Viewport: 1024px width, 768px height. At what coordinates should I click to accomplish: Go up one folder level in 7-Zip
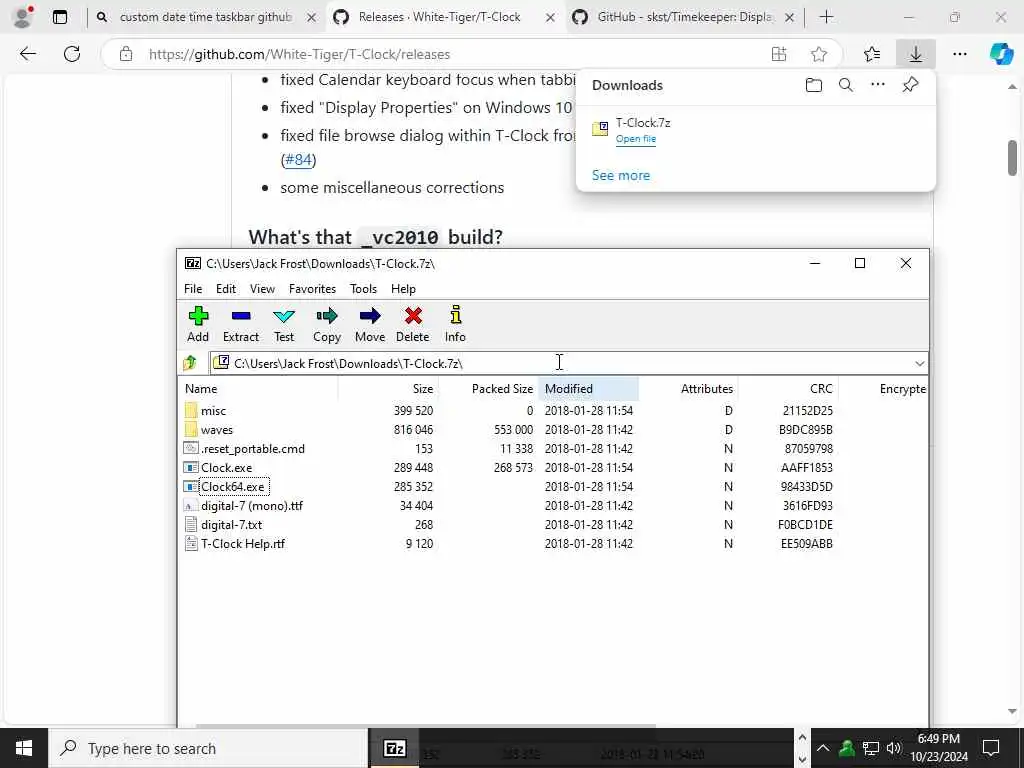pos(190,363)
